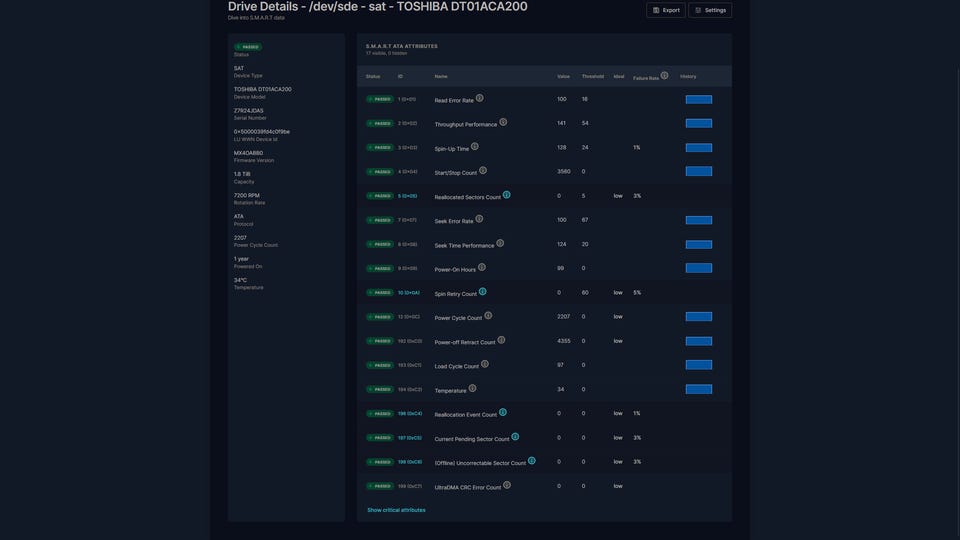Open info icon for Start/Stop Count
960x540 pixels.
(x=482, y=170)
